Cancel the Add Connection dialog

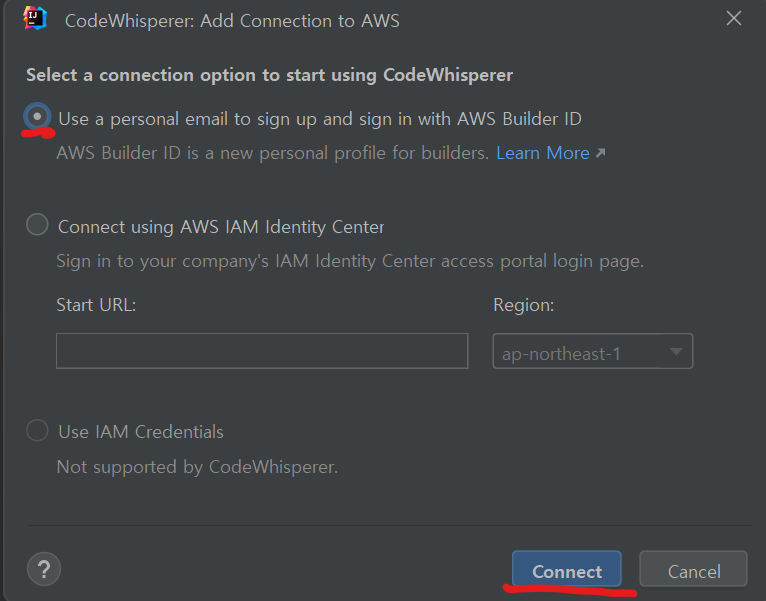coord(694,569)
